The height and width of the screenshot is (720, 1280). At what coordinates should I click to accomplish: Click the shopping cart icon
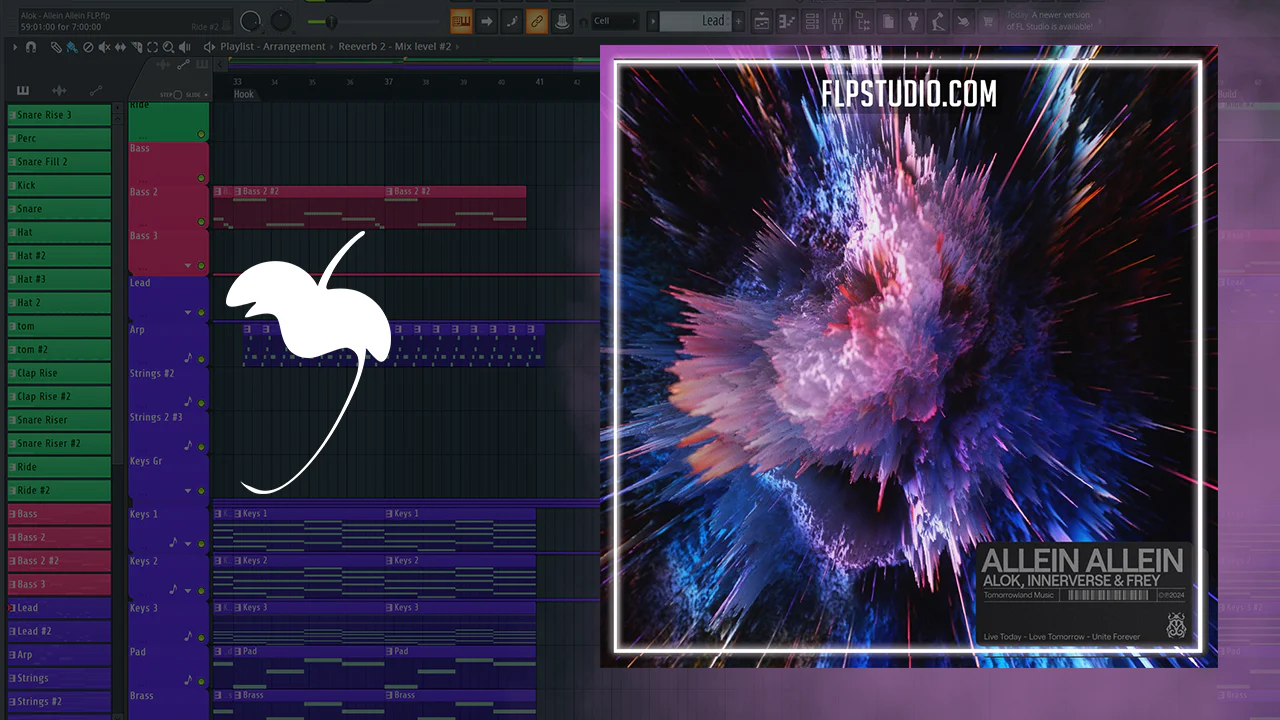(x=989, y=20)
